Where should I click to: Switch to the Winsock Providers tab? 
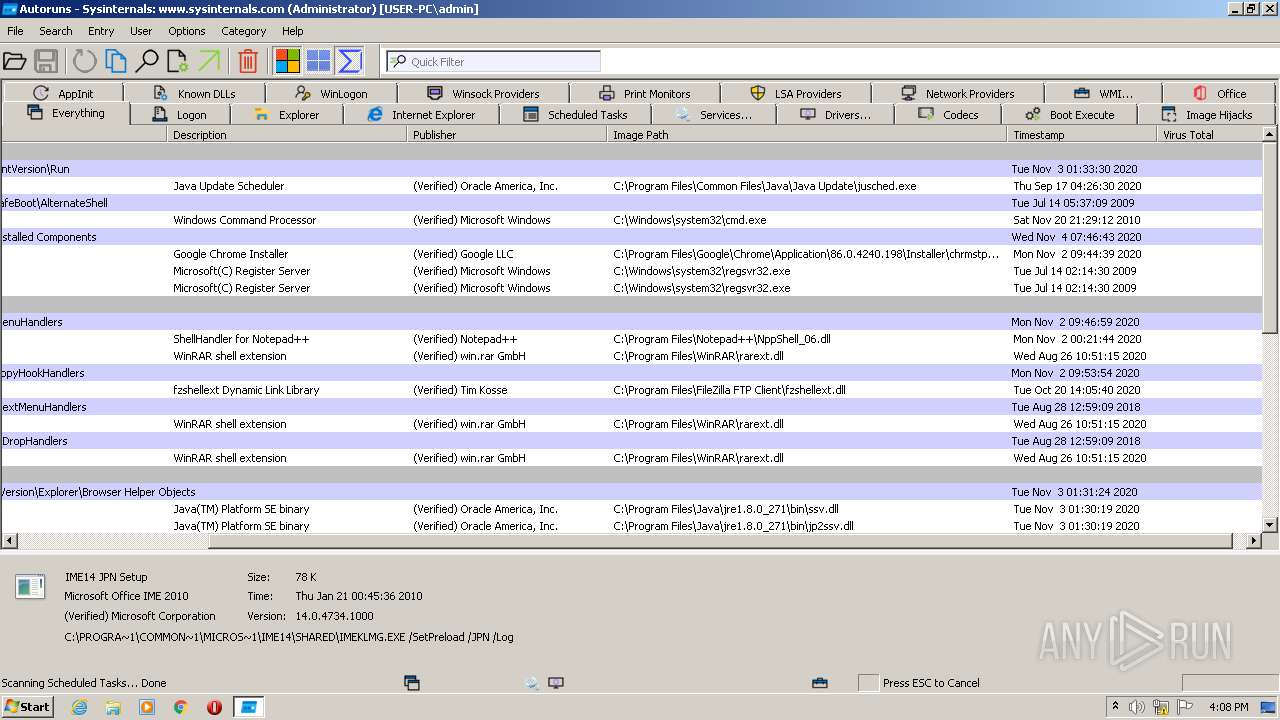[483, 93]
